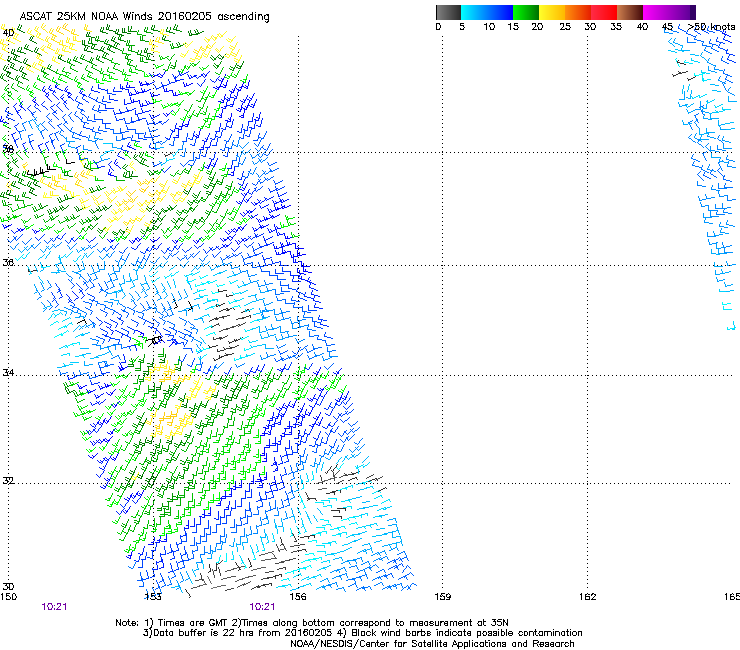Pick the red 30-35 knots color bar segment
Screen dimensions: 740x650
604,12
